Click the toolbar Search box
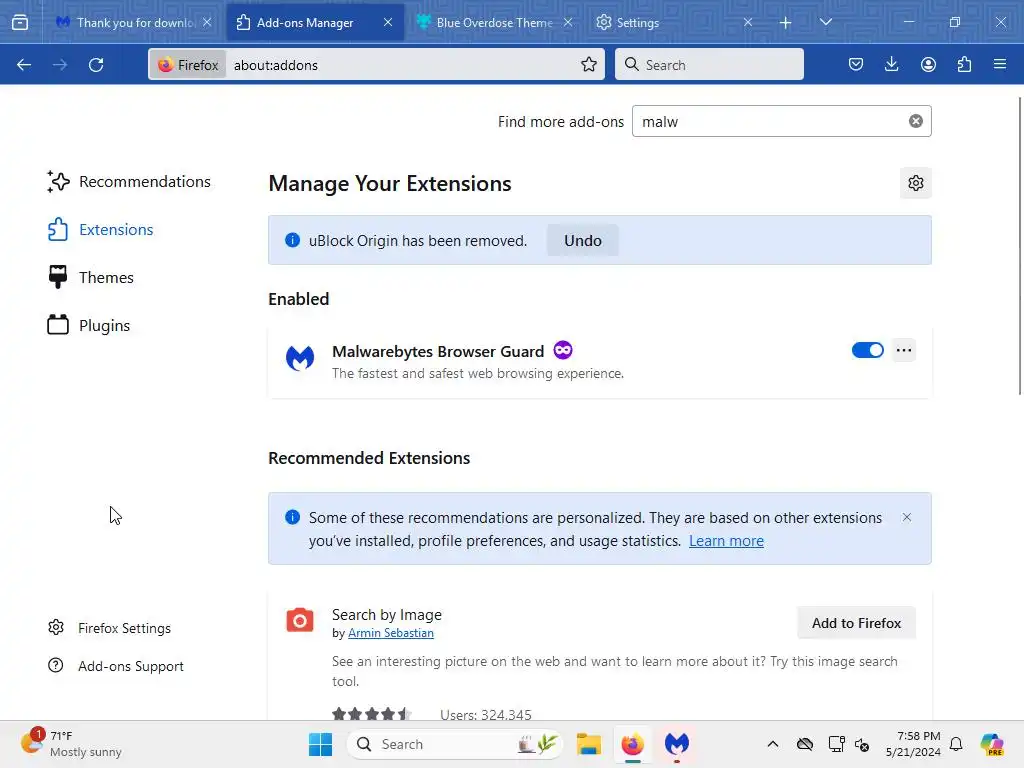The image size is (1024, 768). pyautogui.click(x=709, y=64)
